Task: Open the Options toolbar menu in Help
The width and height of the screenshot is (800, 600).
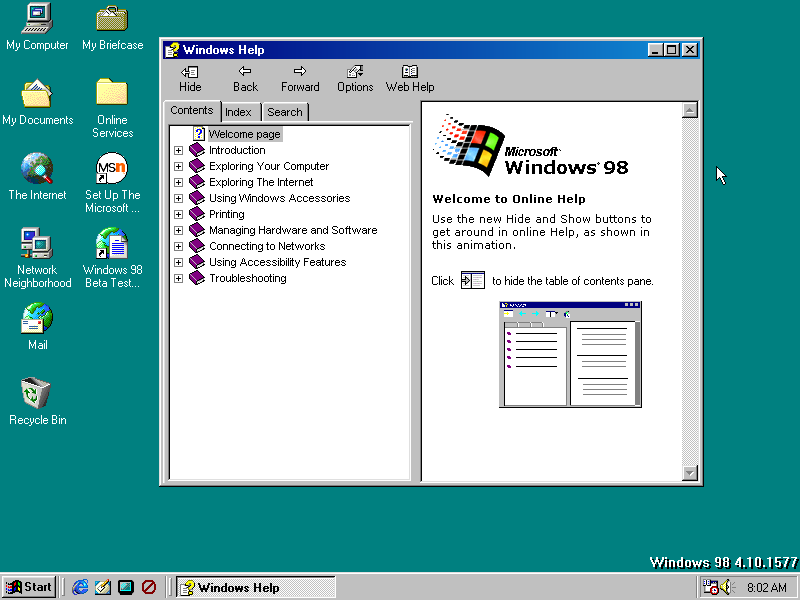Action: point(355,79)
